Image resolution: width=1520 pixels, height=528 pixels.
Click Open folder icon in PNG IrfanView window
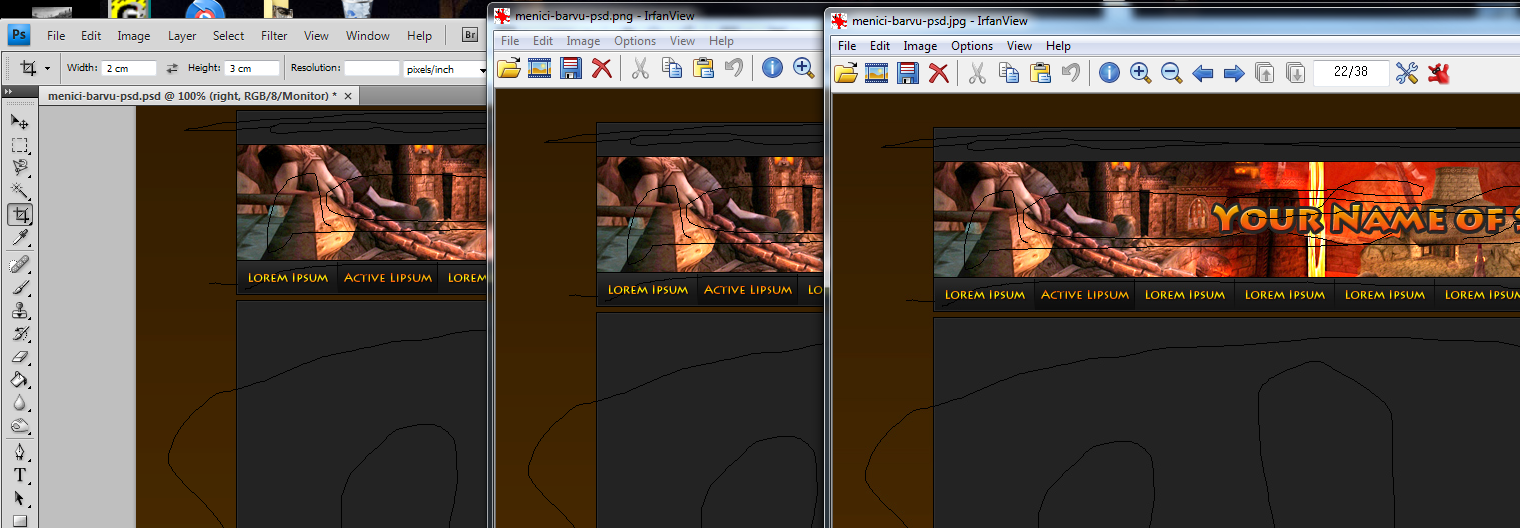[509, 68]
